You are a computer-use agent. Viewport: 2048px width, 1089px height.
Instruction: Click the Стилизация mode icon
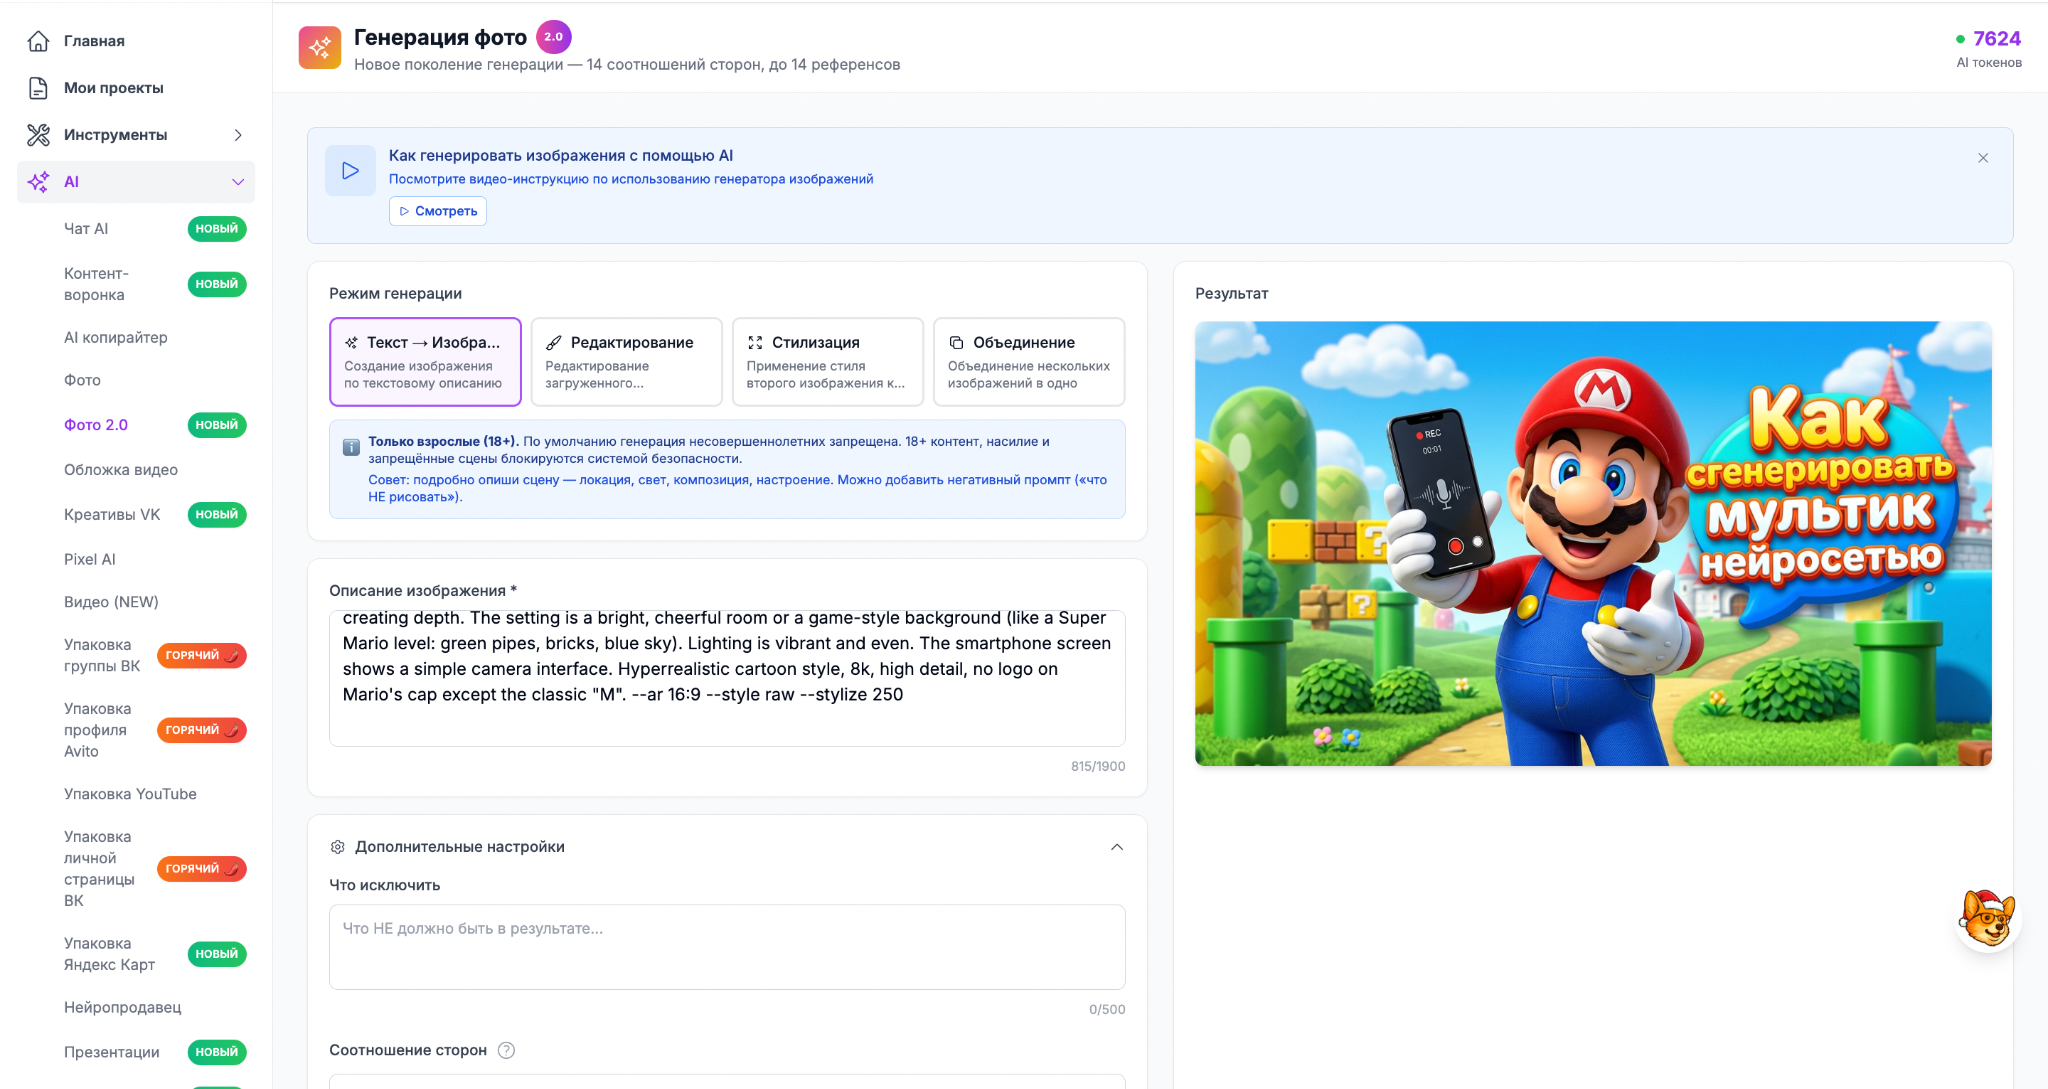(755, 343)
